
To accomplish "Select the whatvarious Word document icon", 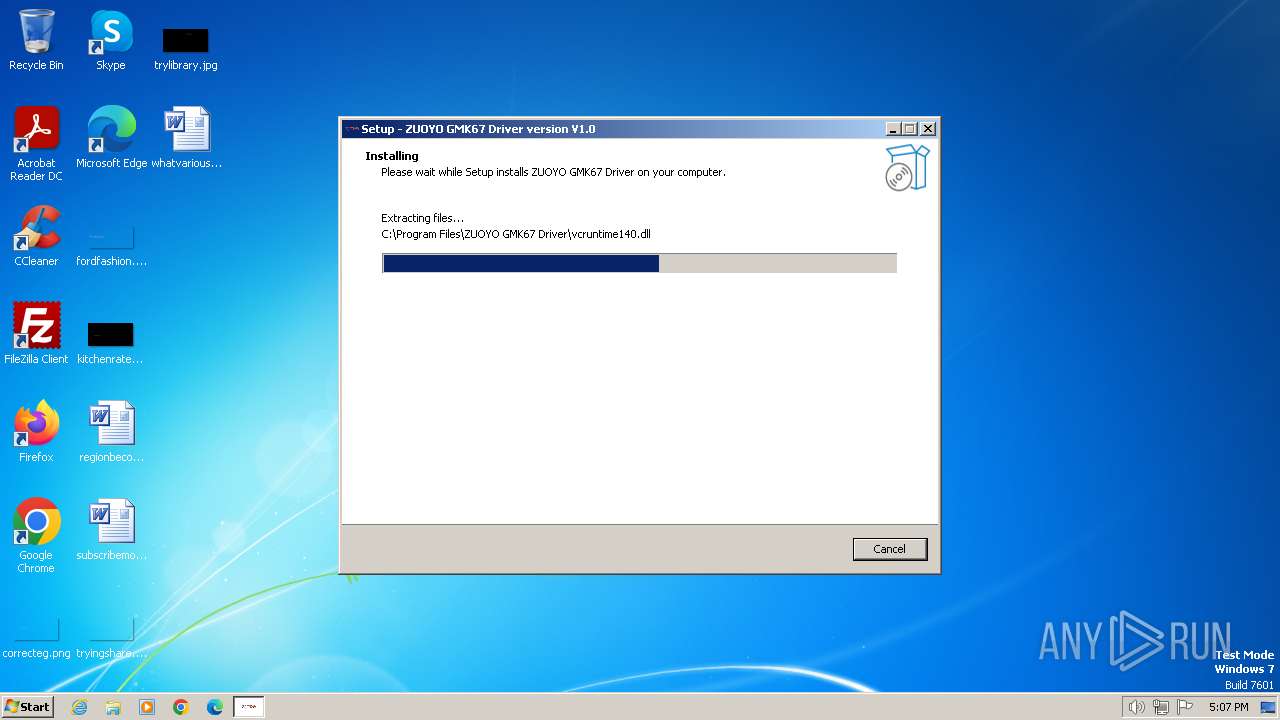I will click(x=187, y=138).
